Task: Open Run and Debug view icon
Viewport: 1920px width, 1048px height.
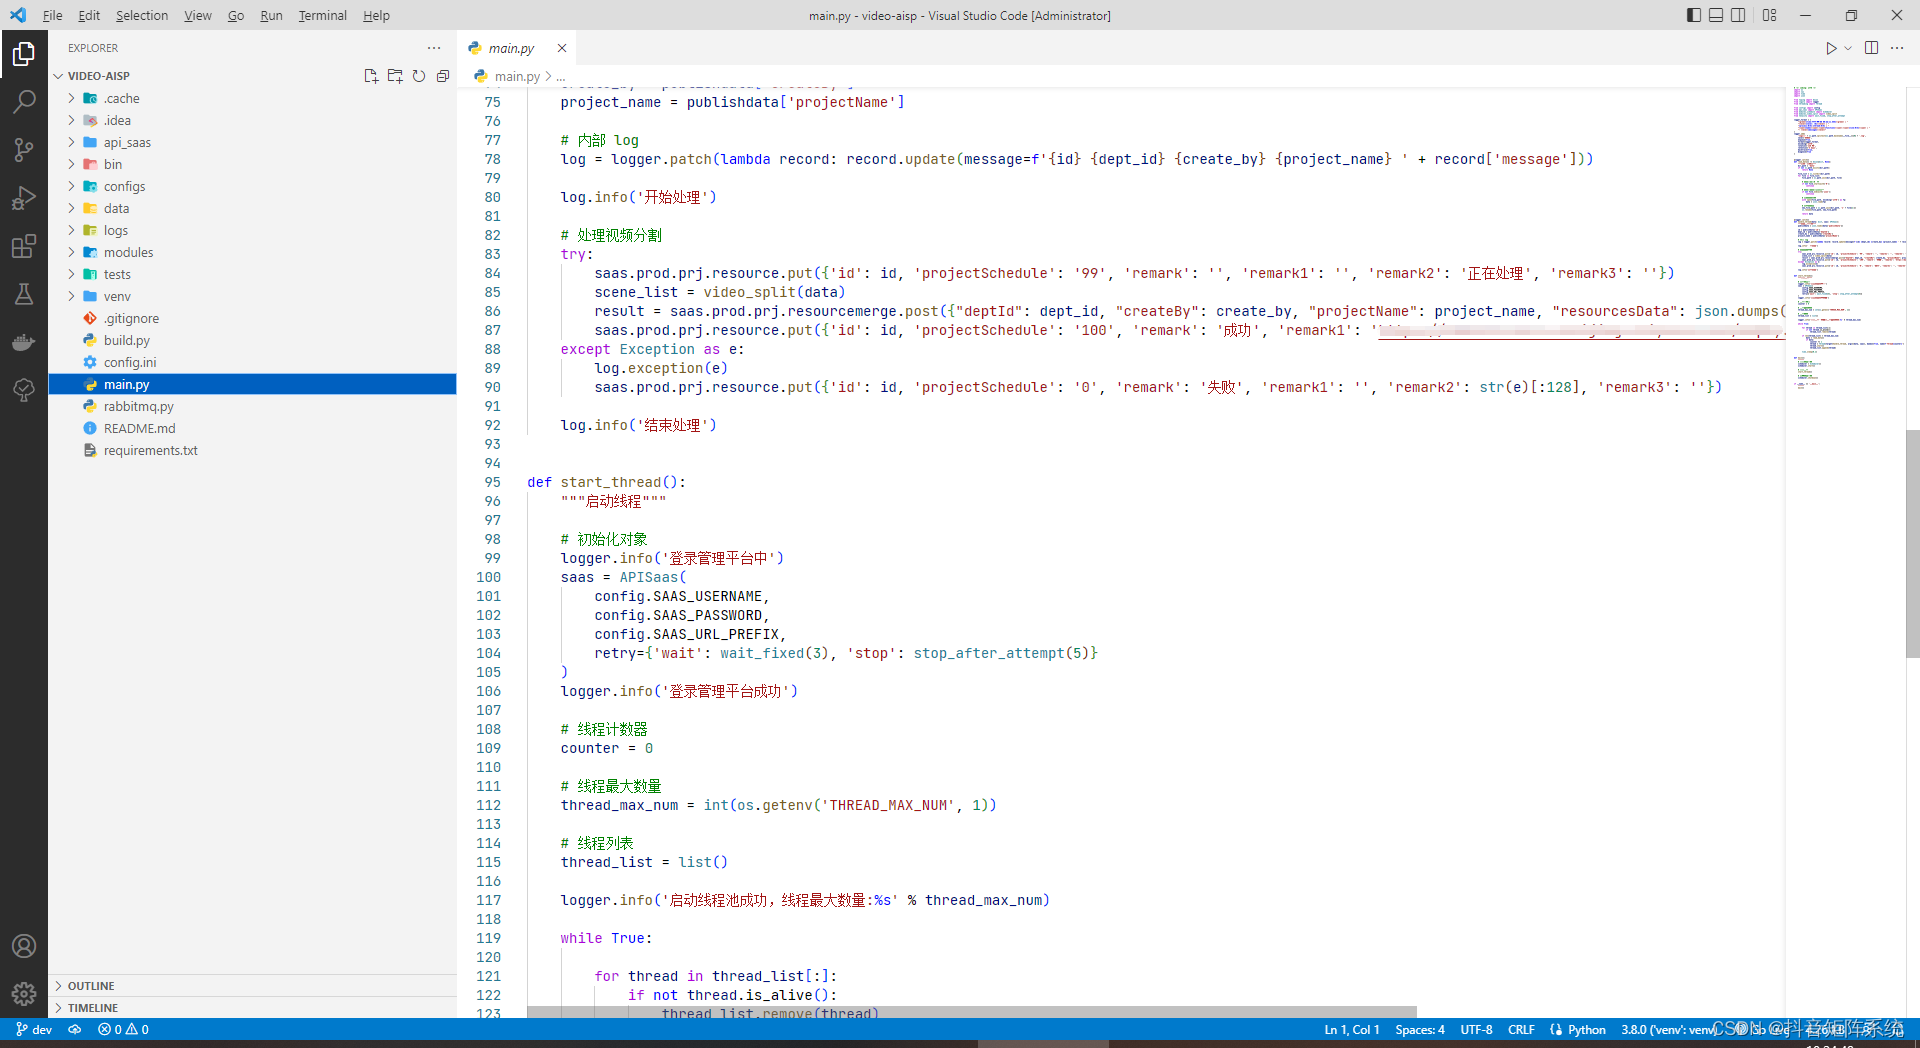Action: (x=24, y=198)
